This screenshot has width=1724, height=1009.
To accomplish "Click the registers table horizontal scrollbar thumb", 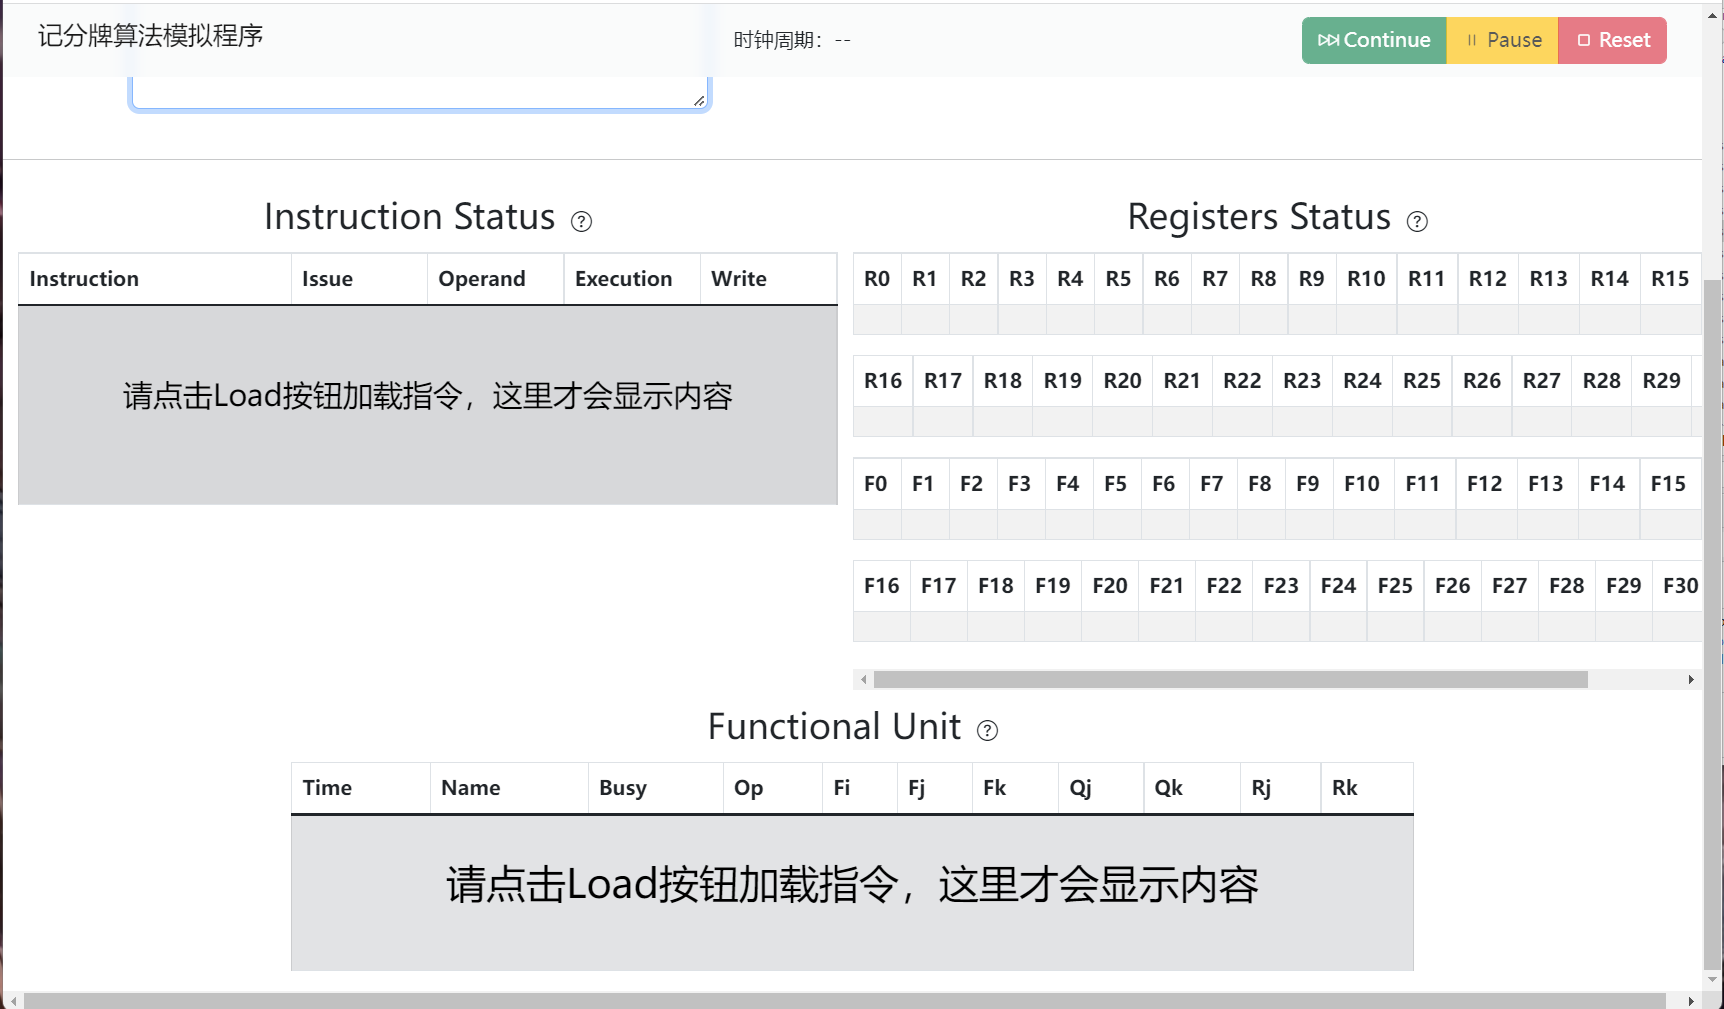I will (1231, 680).
